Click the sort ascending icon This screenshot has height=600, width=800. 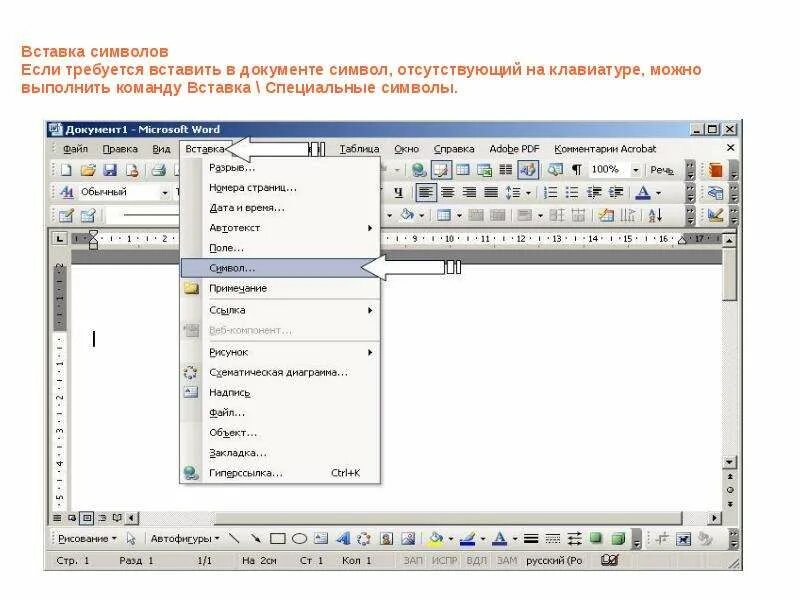655,215
